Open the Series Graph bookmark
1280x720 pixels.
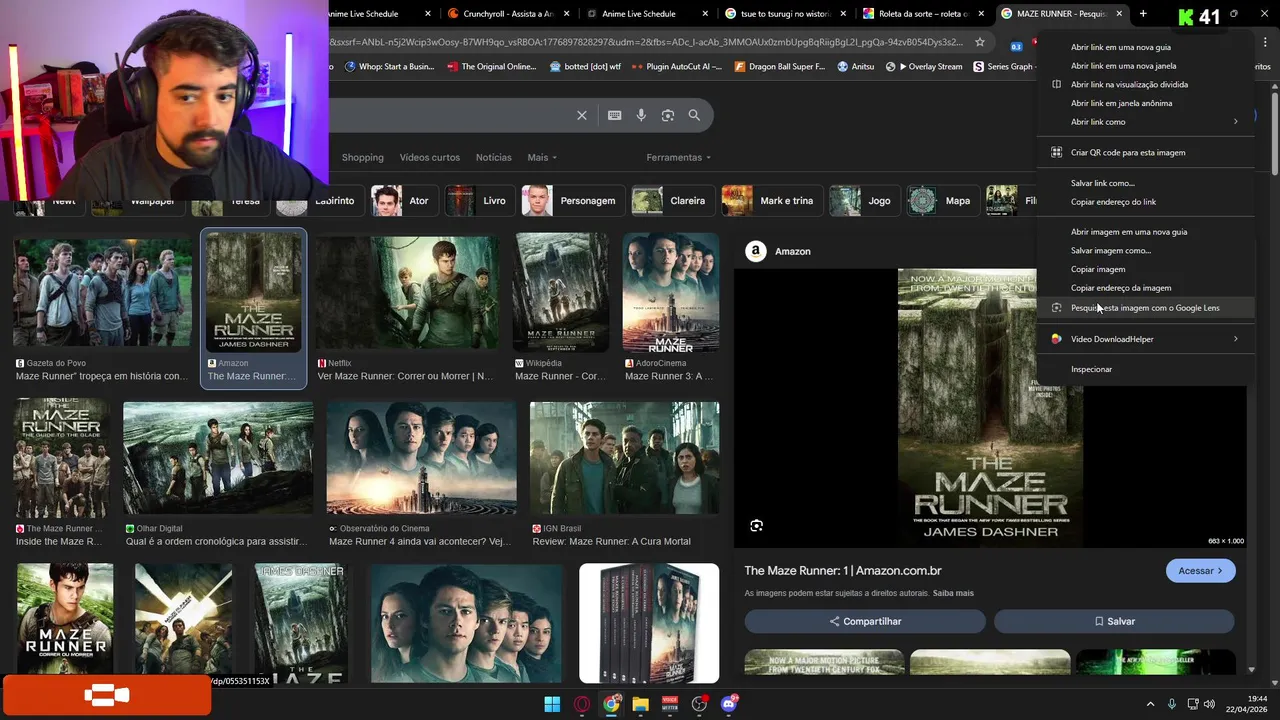[x=1003, y=67]
